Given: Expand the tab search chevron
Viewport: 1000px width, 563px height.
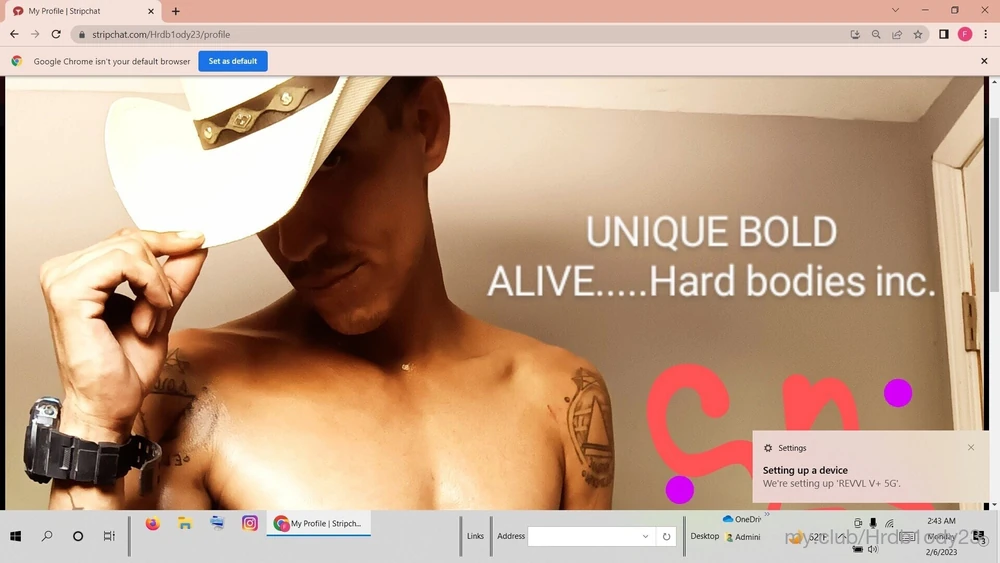Looking at the screenshot, I should tap(895, 10).
